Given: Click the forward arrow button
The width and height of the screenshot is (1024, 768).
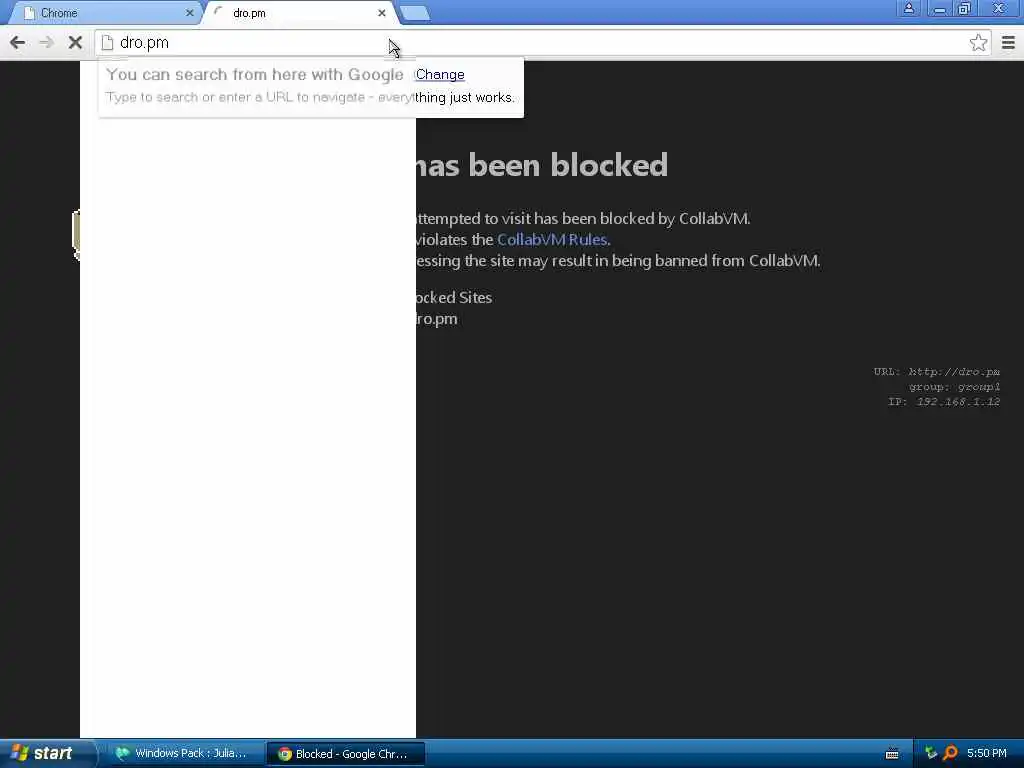Looking at the screenshot, I should click(x=46, y=43).
